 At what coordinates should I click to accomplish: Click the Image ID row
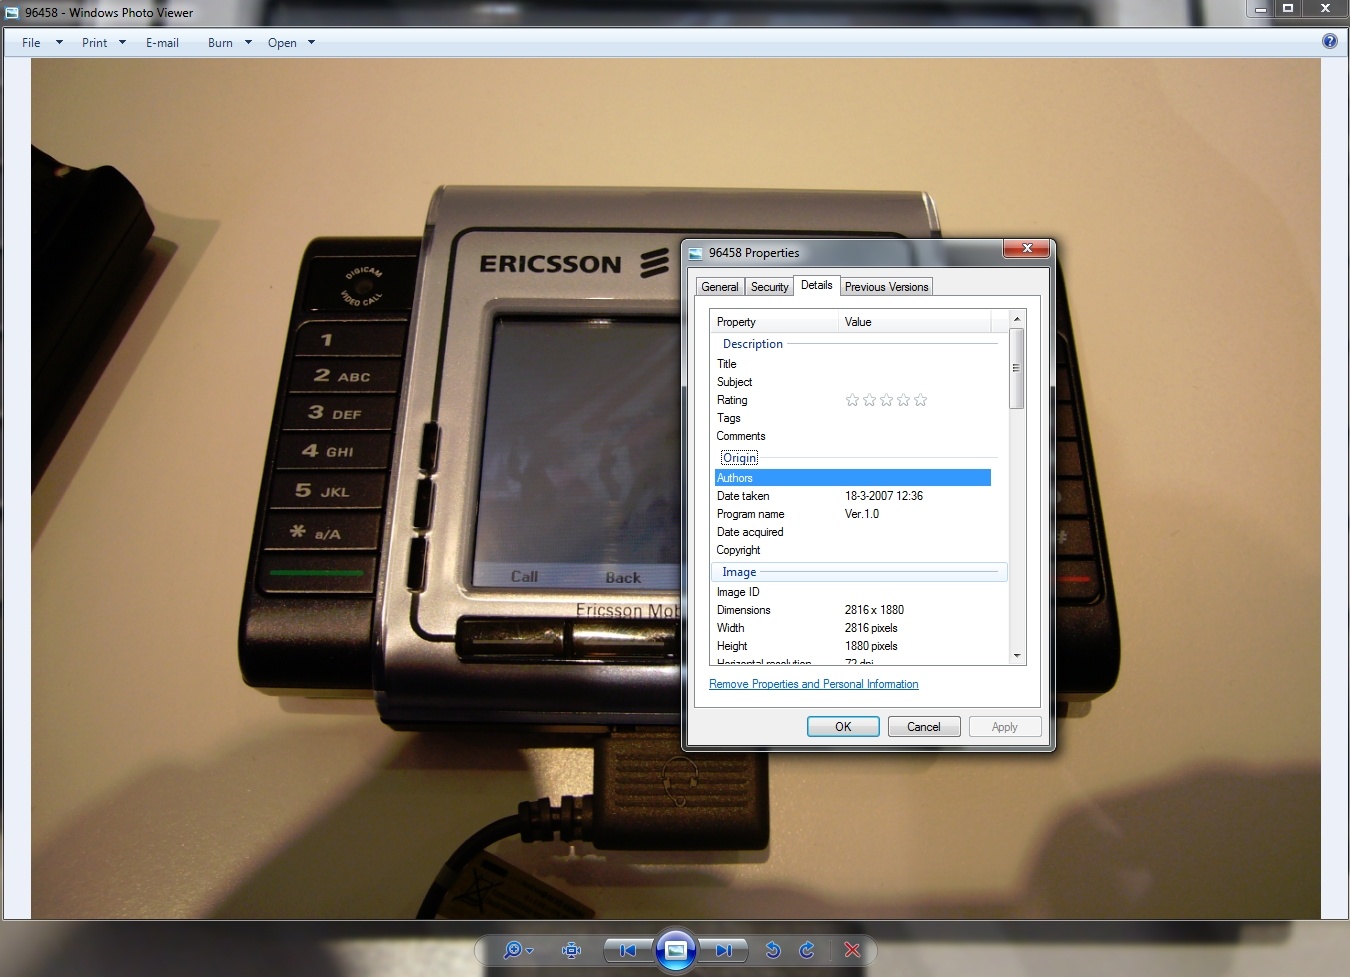coord(852,592)
